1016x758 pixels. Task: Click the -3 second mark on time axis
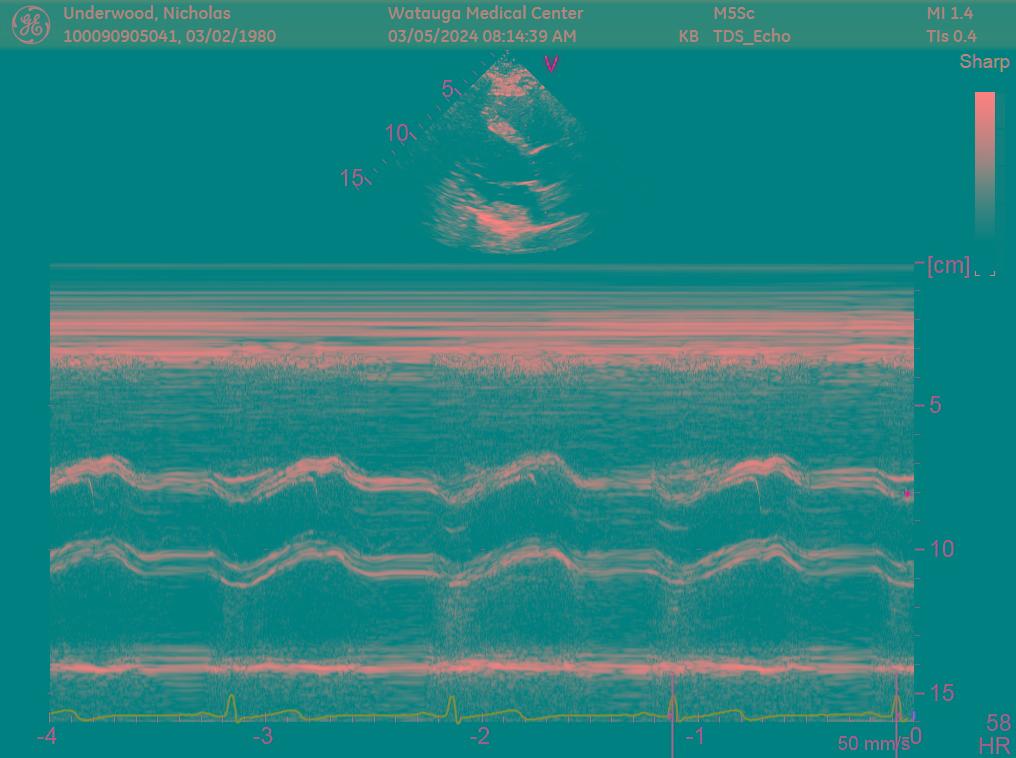tap(263, 737)
